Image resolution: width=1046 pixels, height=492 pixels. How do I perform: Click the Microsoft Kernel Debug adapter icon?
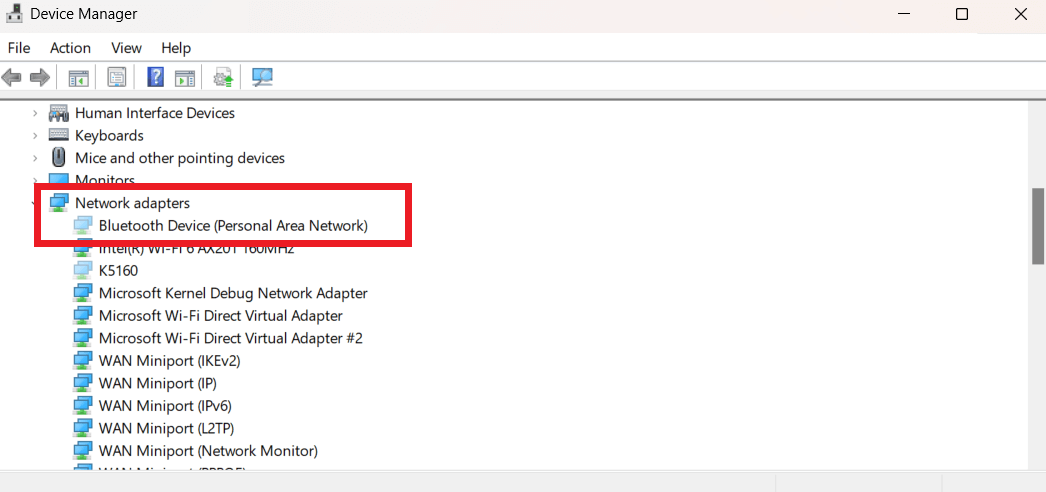(x=83, y=293)
